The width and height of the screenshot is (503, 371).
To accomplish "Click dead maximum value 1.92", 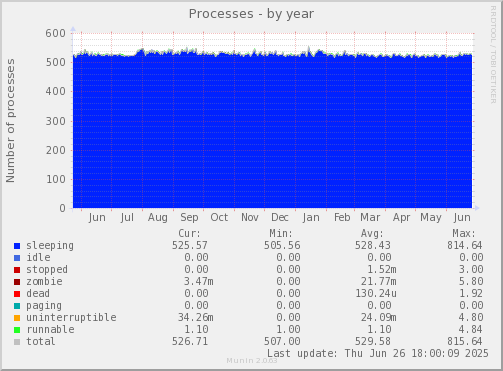I will (471, 293).
